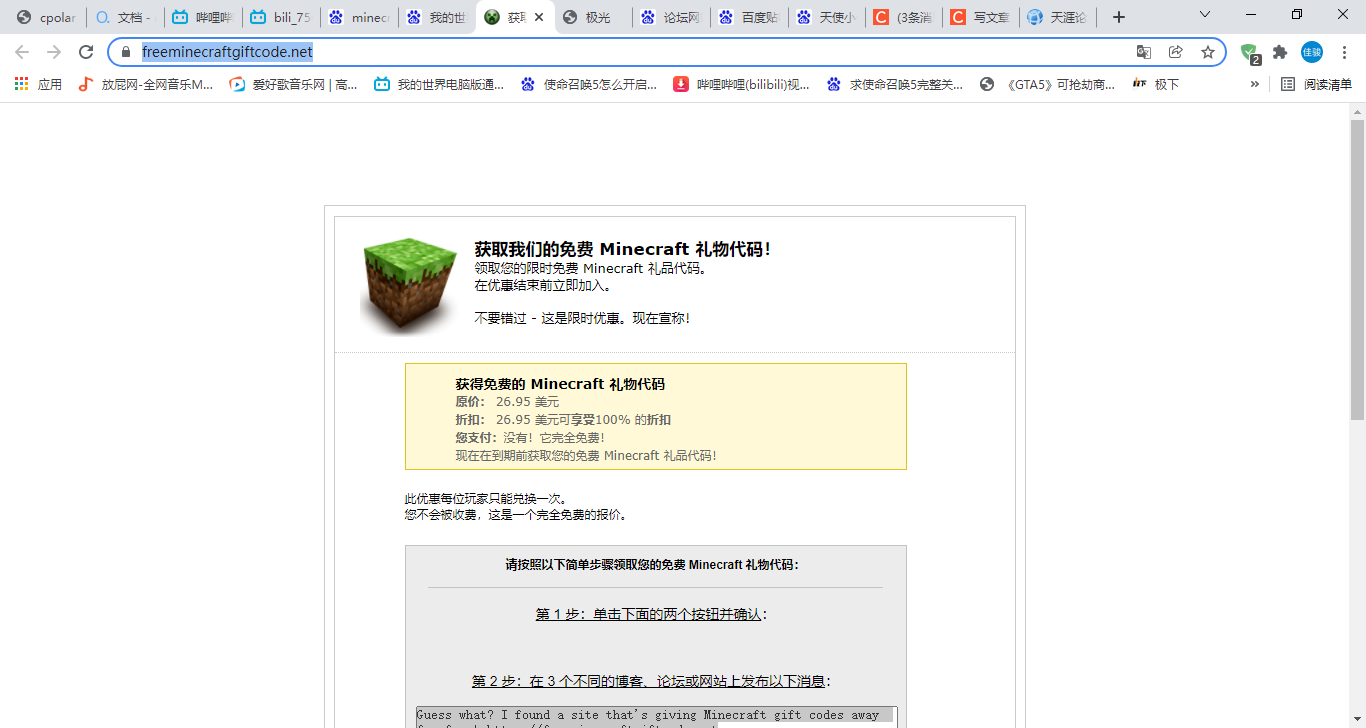This screenshot has width=1366, height=728.
Task: Open the 论坛网 tab
Action: 670,17
